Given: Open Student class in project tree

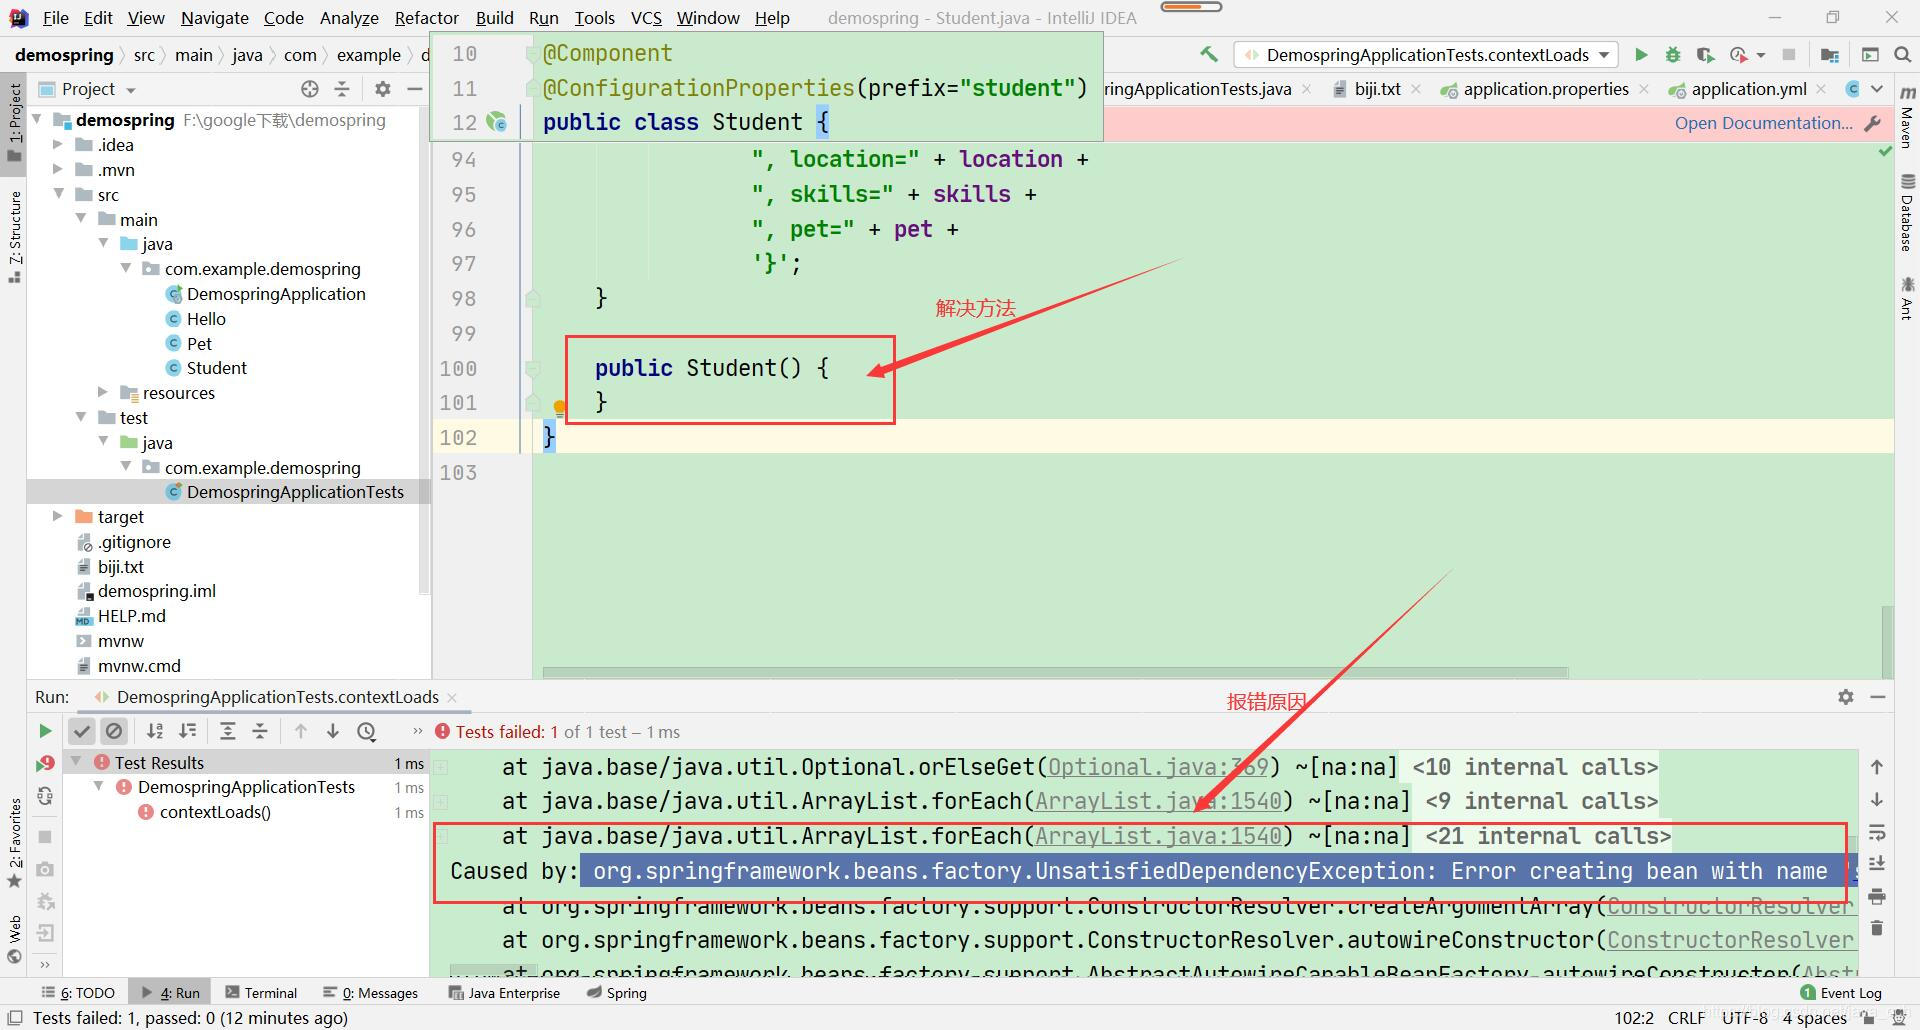Looking at the screenshot, I should [x=216, y=368].
